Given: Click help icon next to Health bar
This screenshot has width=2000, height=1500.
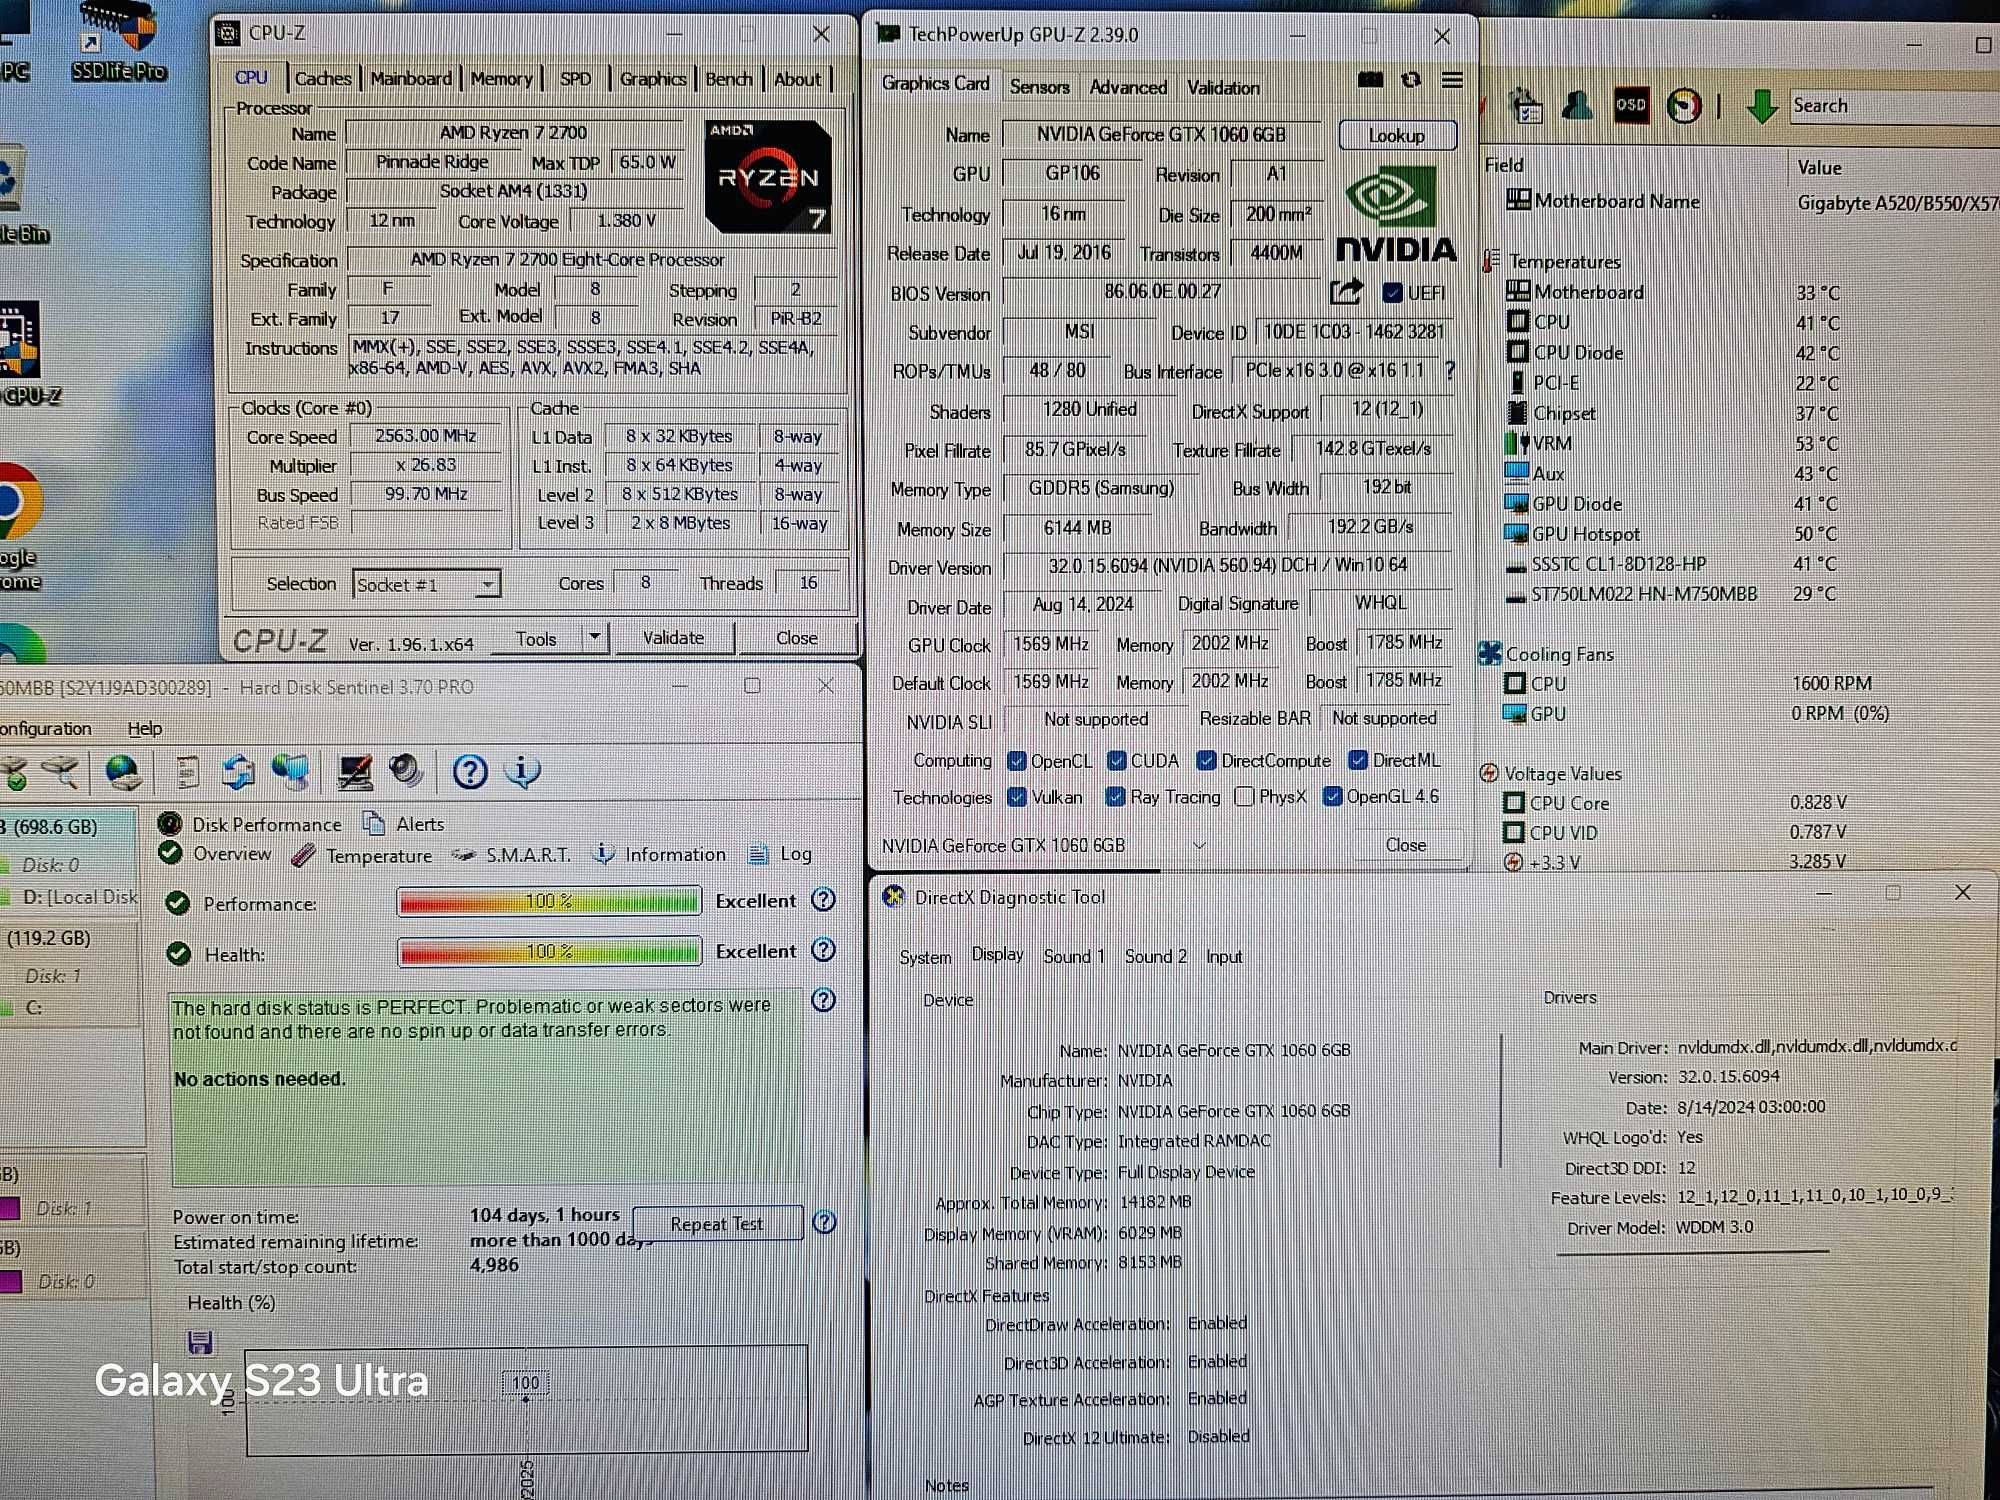Looking at the screenshot, I should click(823, 950).
